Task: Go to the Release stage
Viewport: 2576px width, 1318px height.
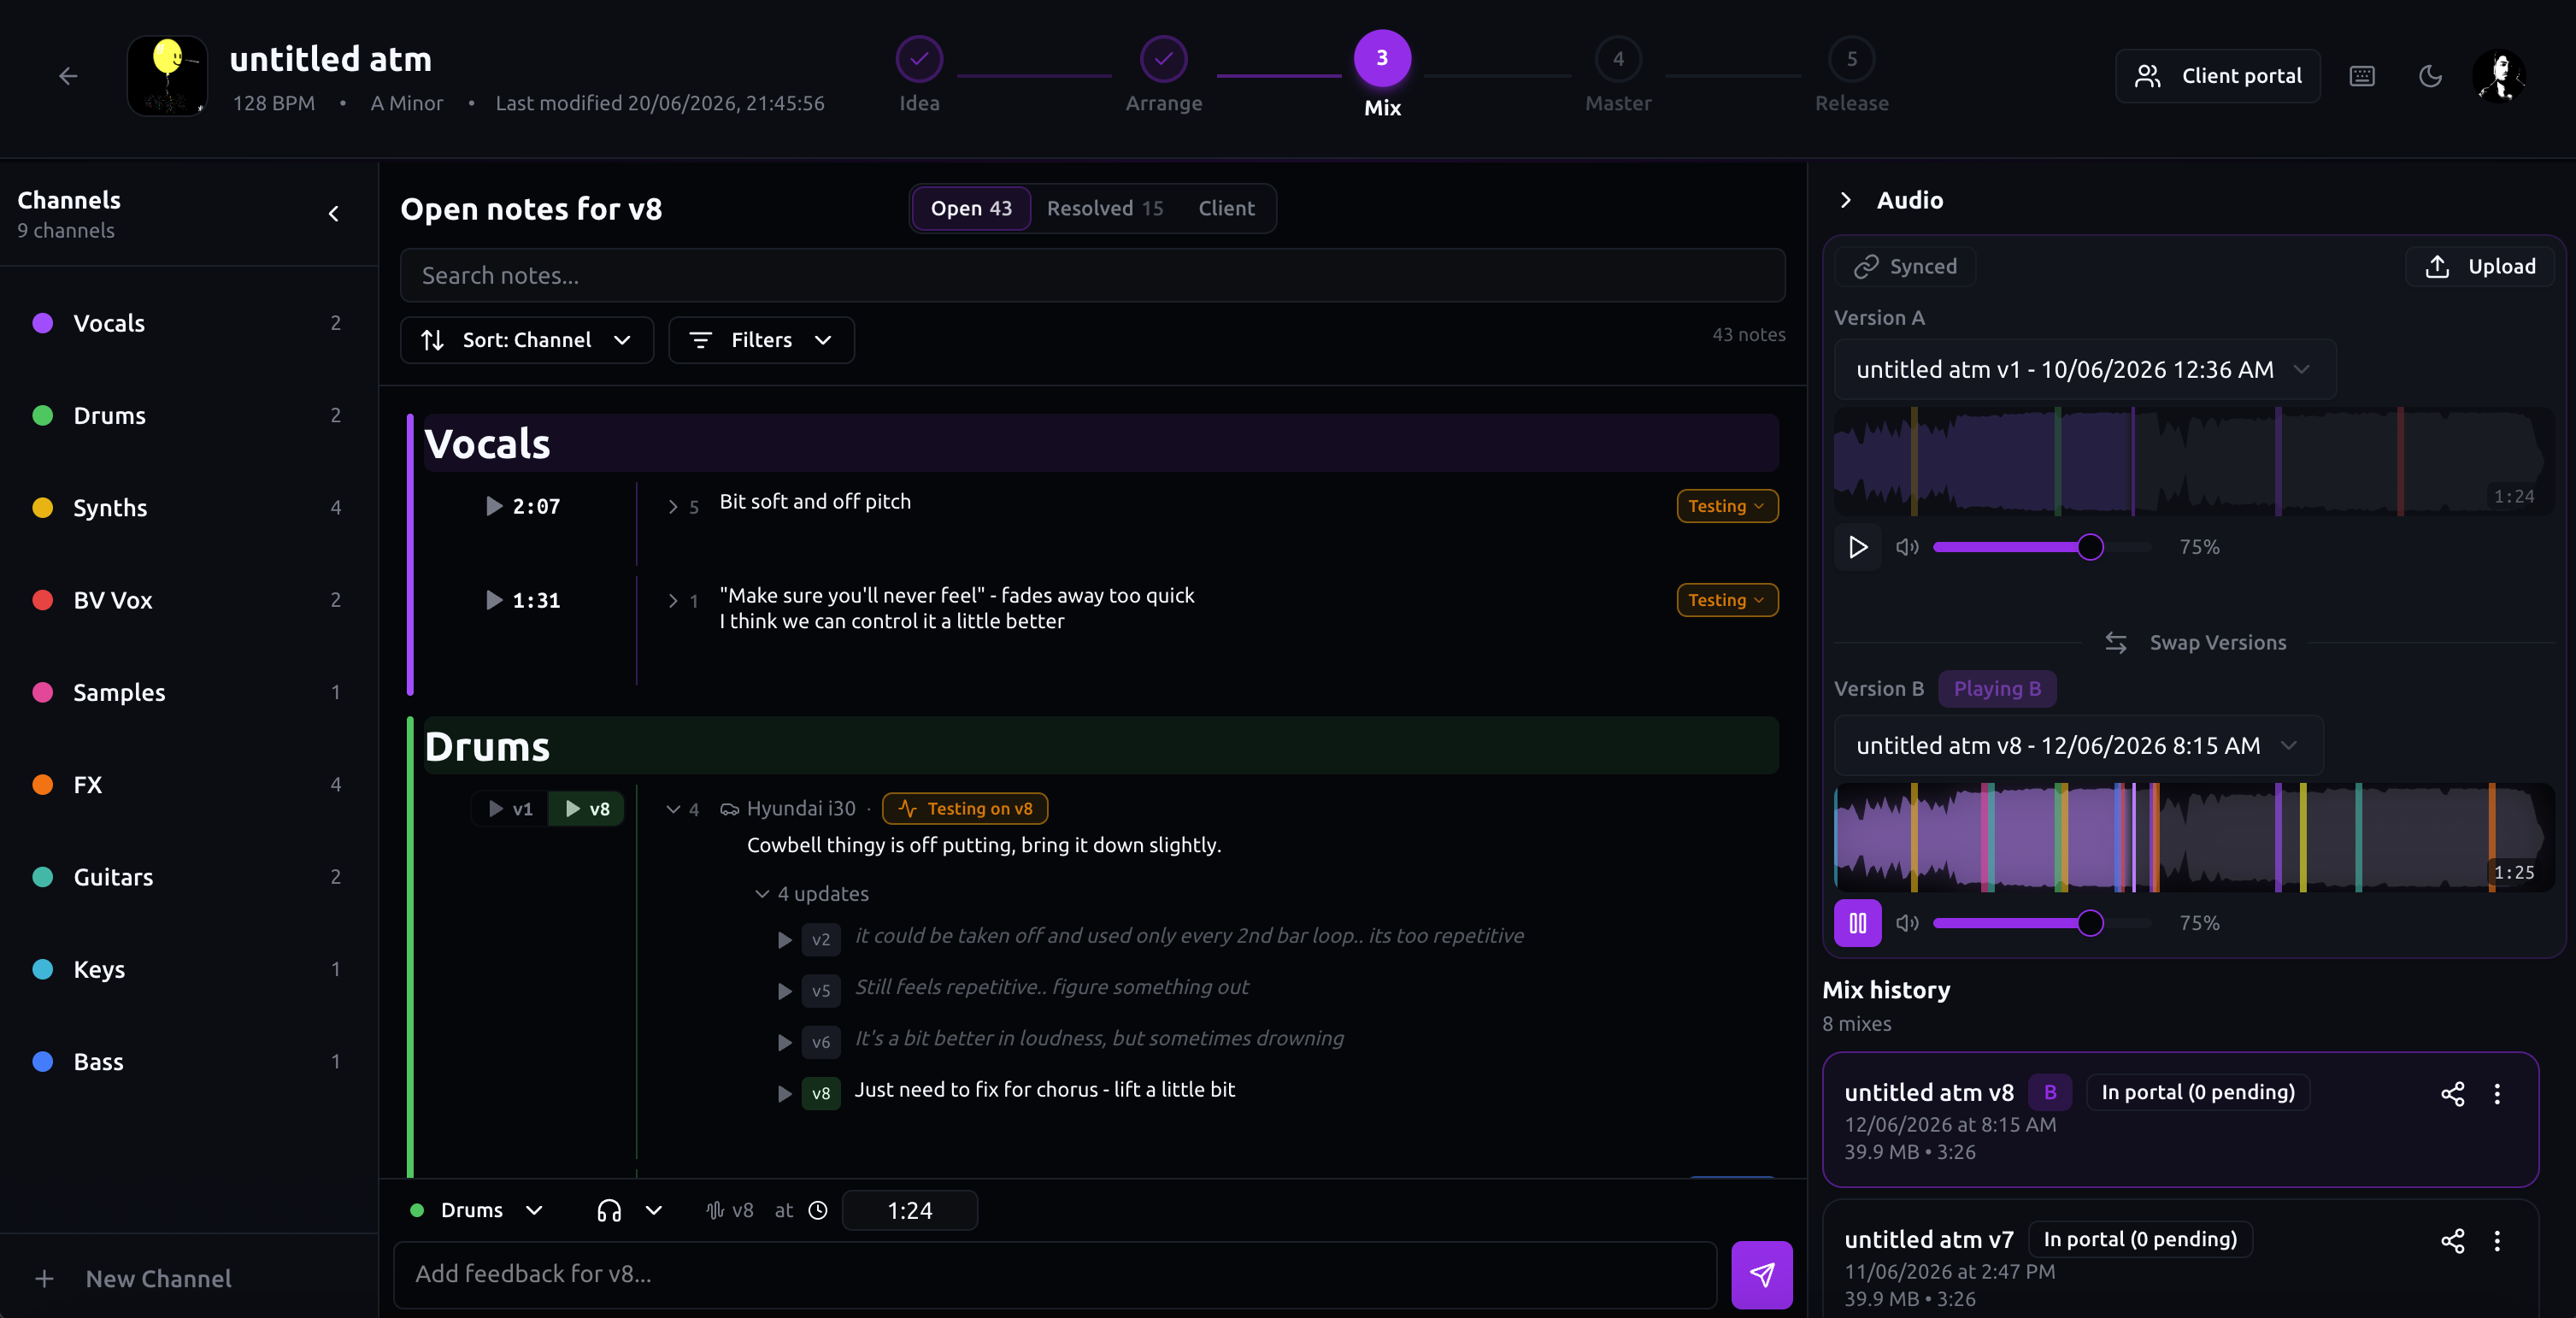Action: click(1852, 75)
